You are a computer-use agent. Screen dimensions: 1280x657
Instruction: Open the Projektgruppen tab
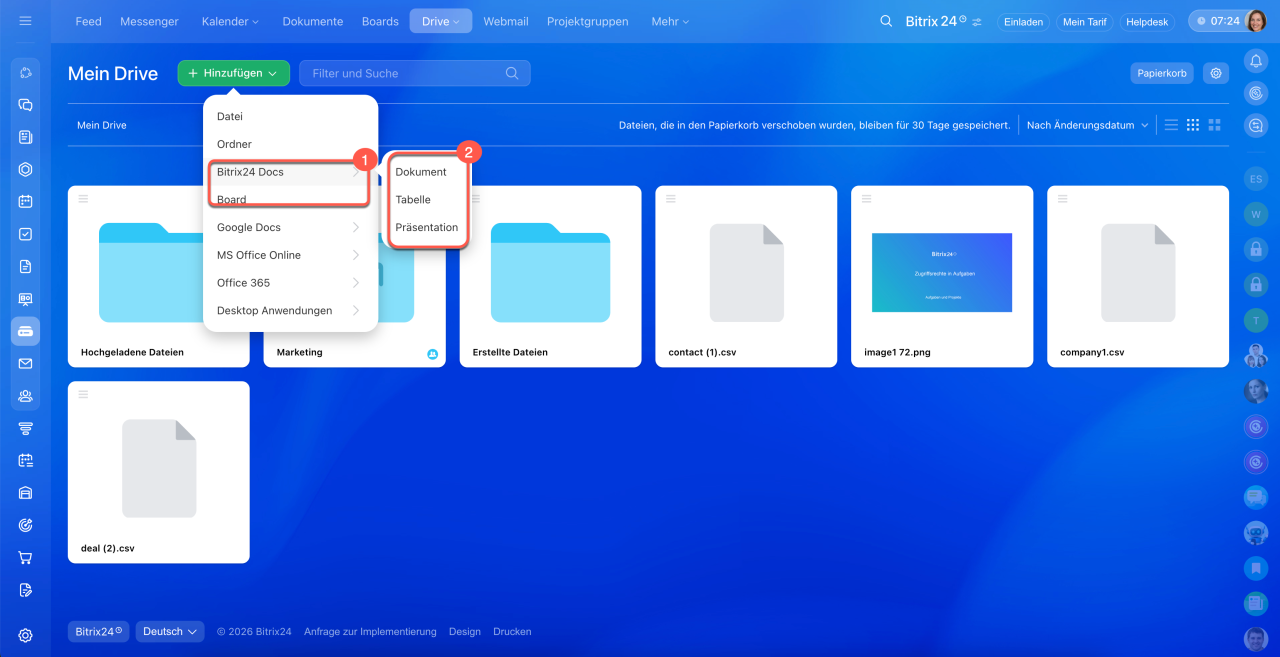(588, 21)
